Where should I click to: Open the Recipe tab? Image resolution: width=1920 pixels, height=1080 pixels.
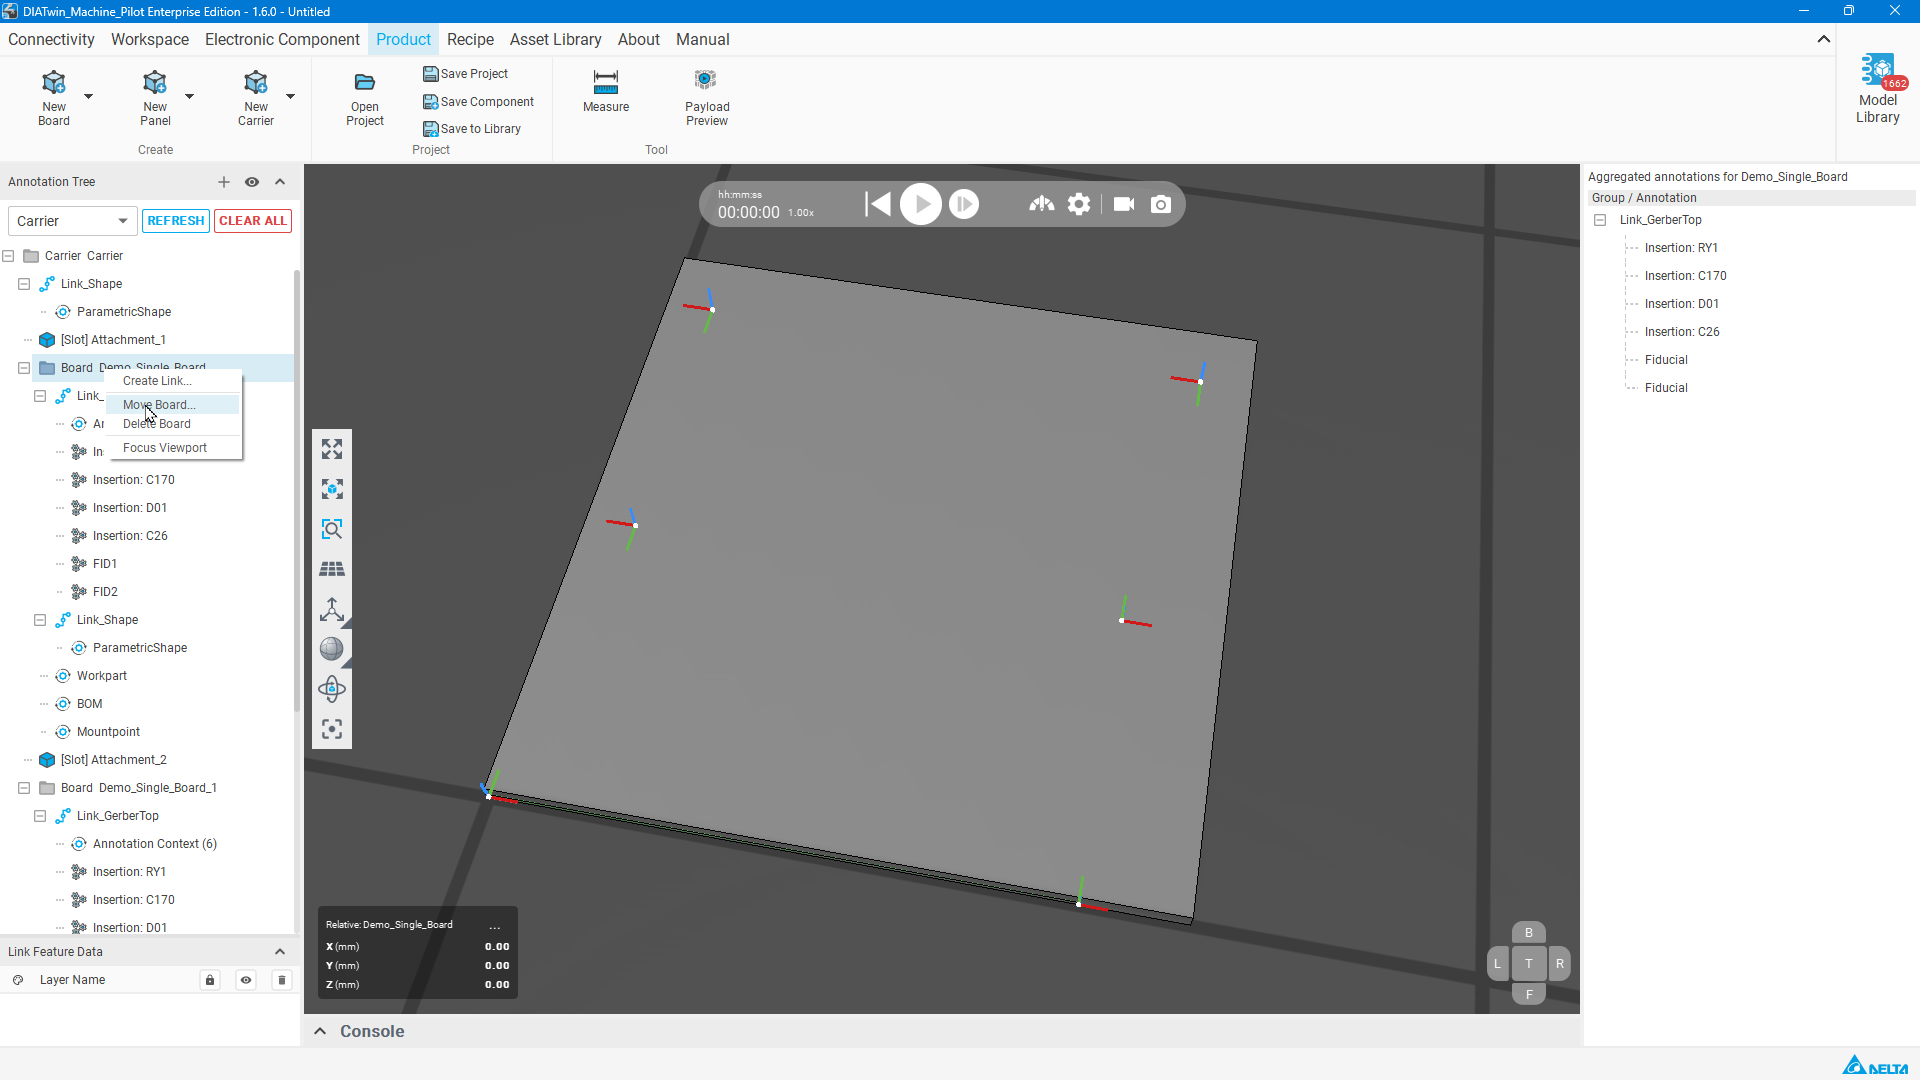click(470, 39)
